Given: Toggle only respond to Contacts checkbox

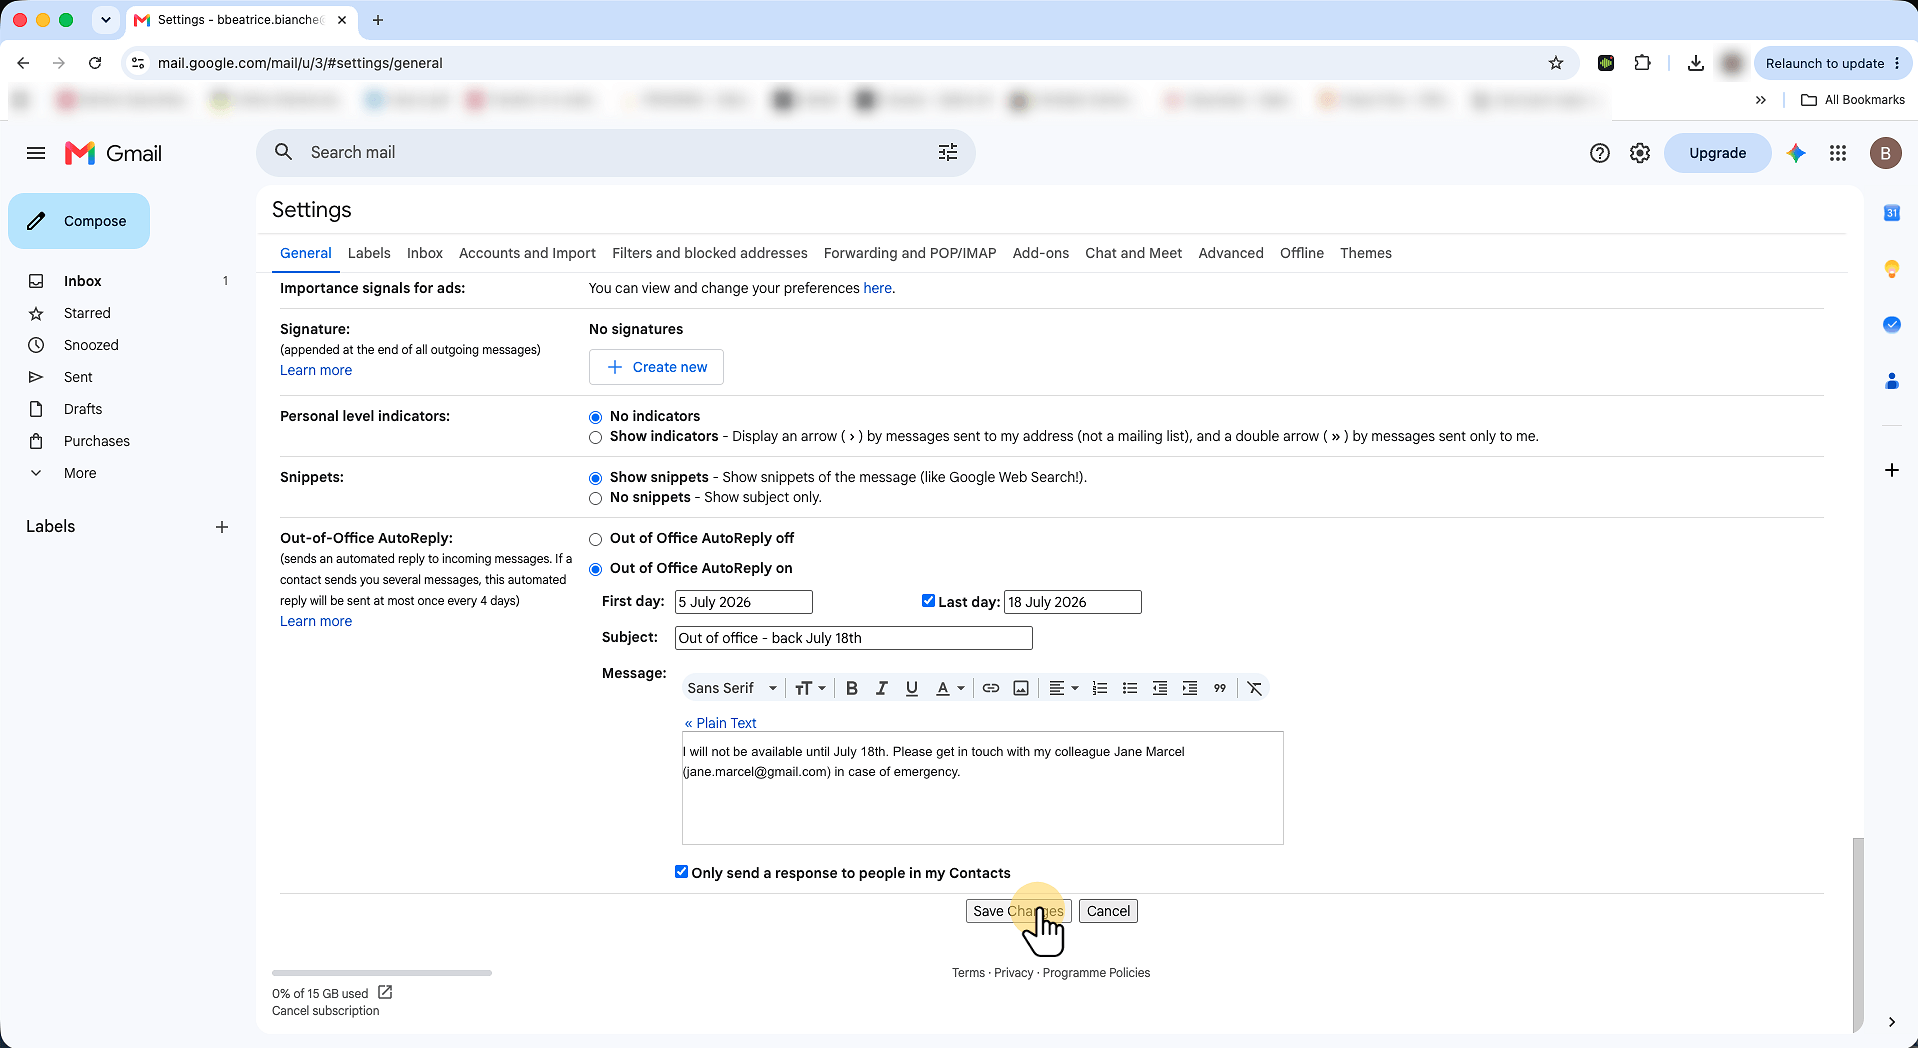Looking at the screenshot, I should coord(681,872).
